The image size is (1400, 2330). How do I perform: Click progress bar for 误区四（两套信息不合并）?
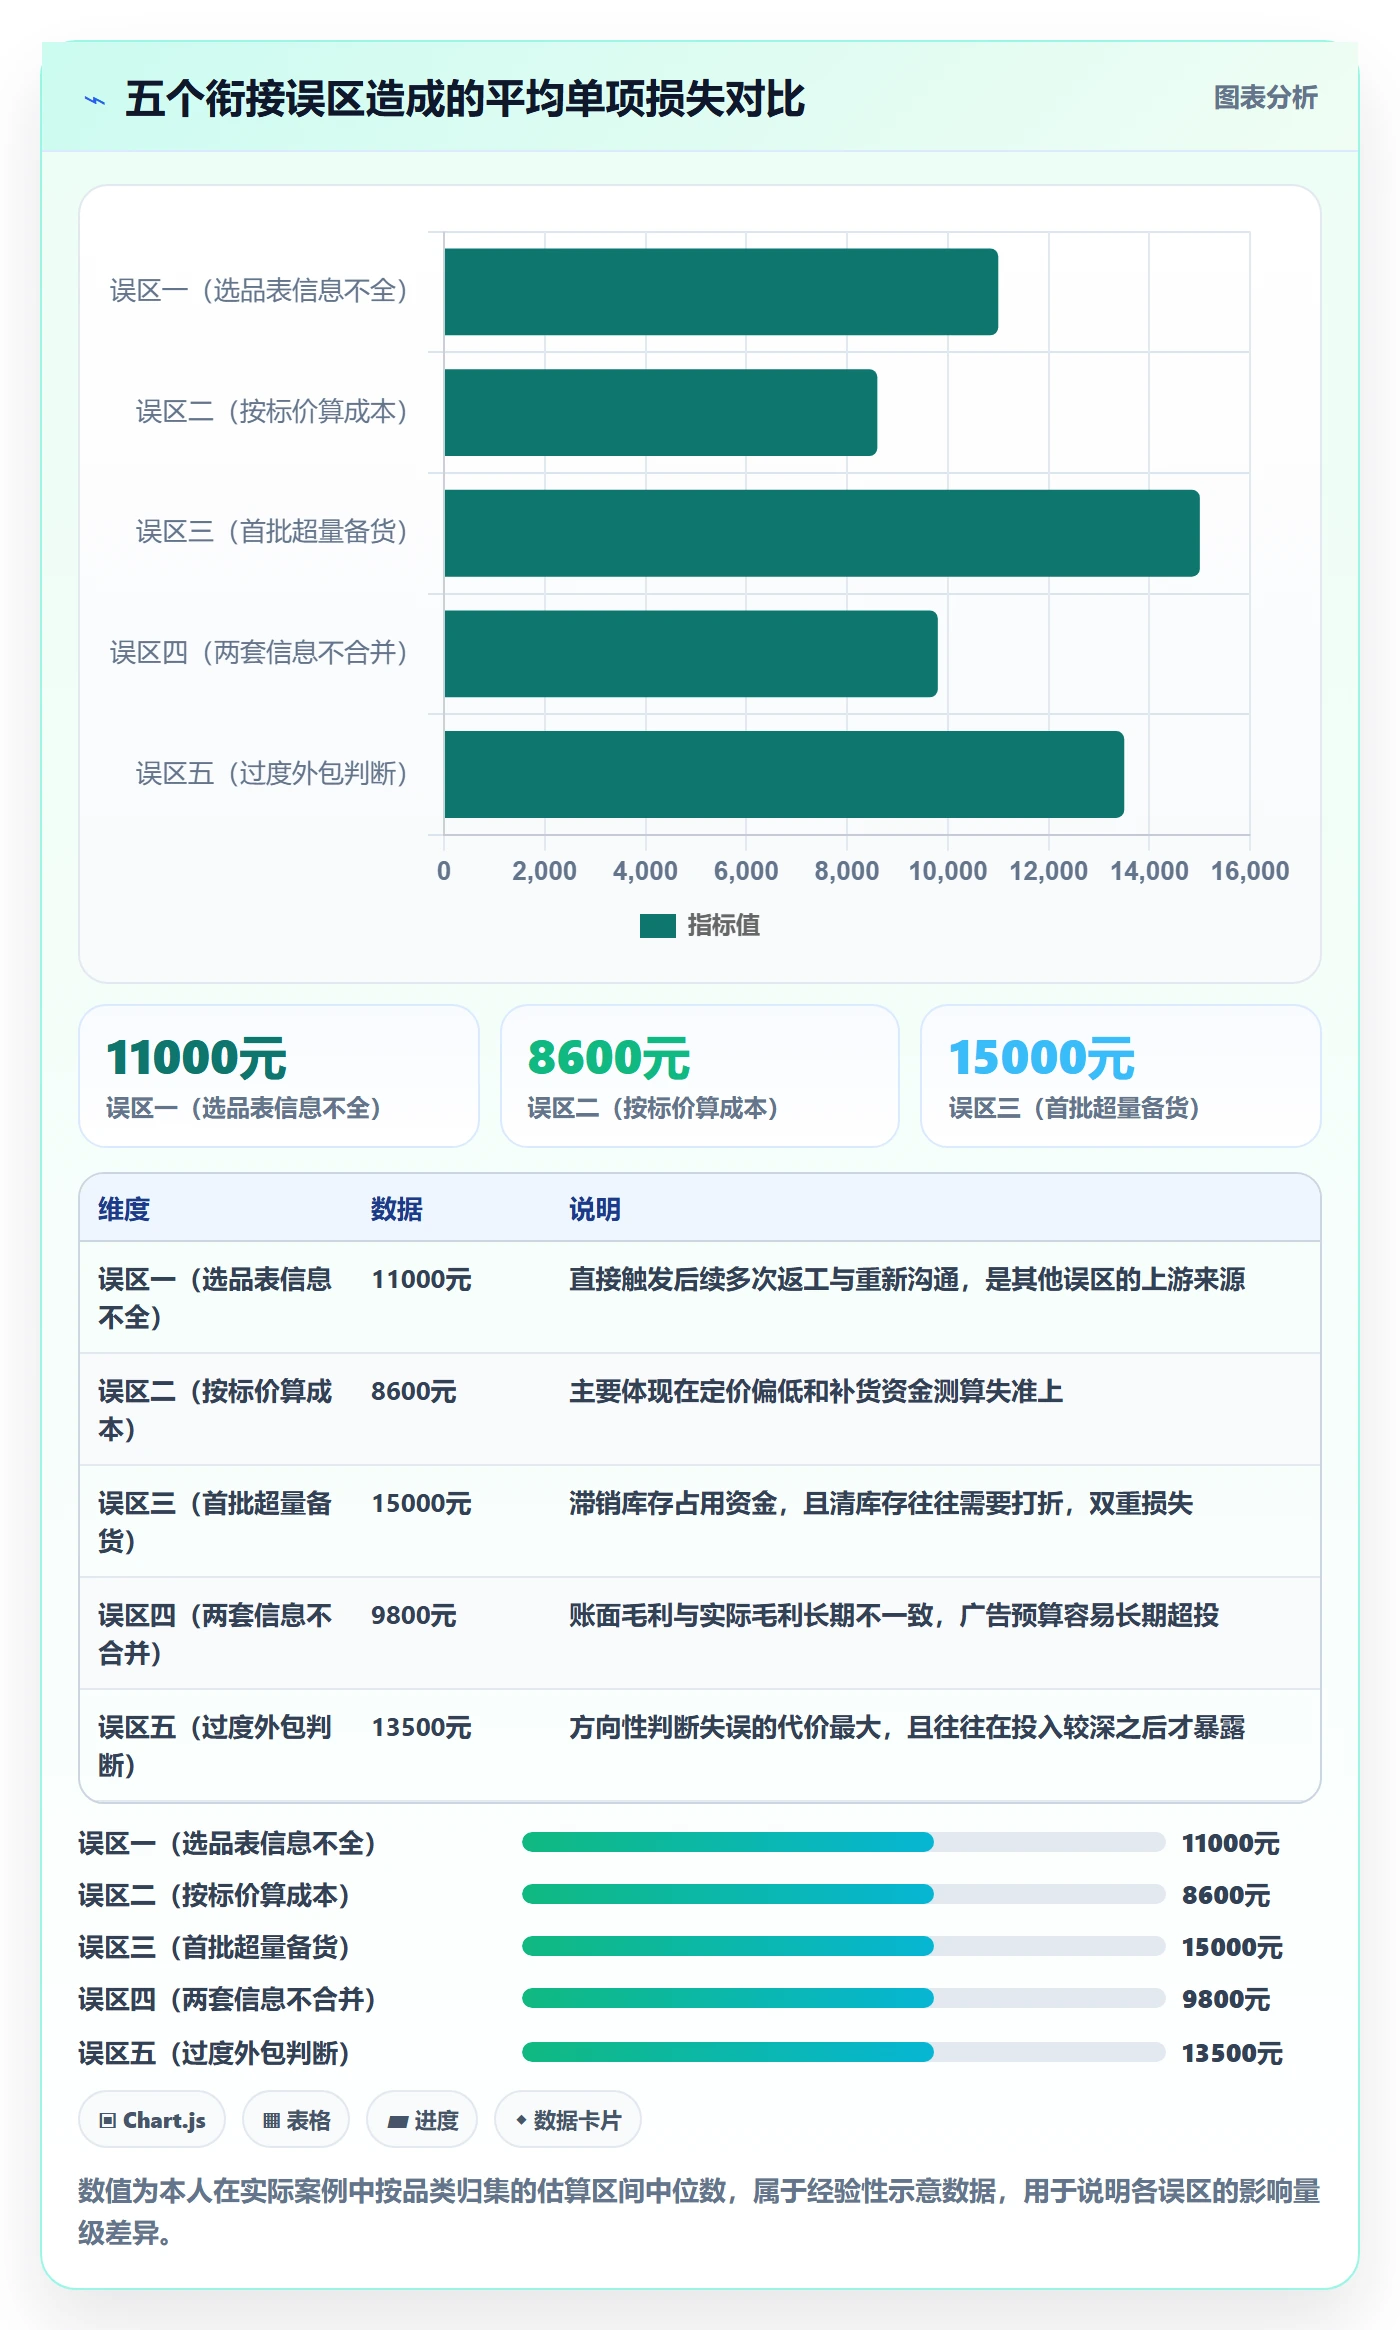pos(844,1998)
